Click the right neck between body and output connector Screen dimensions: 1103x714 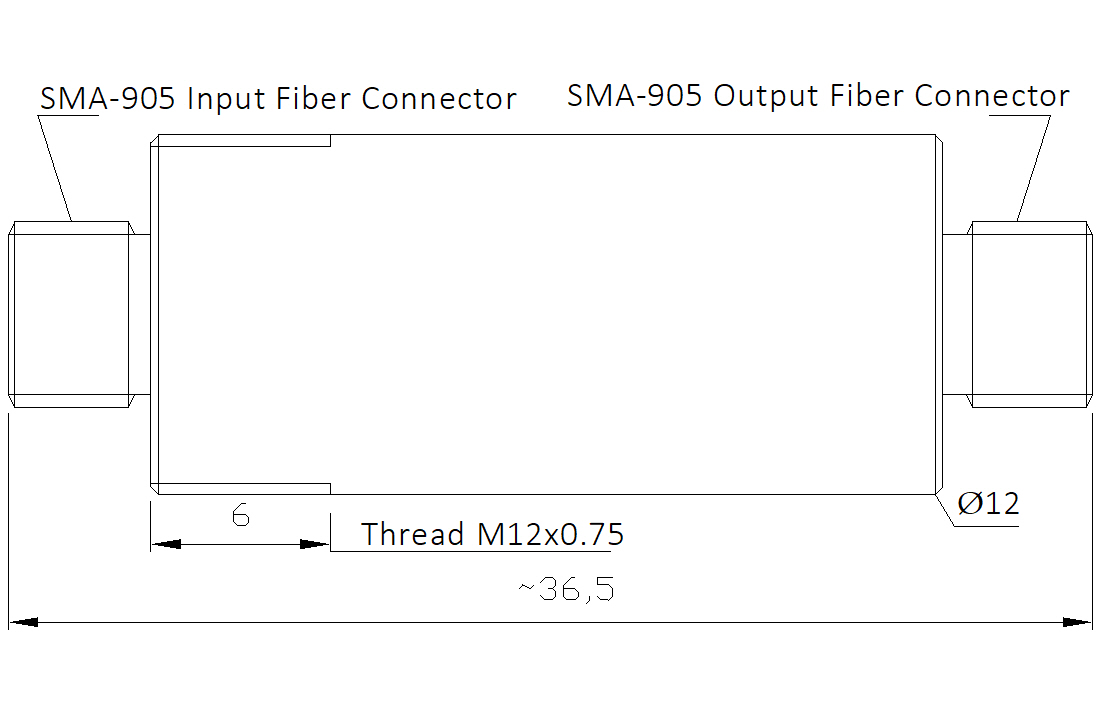957,314
